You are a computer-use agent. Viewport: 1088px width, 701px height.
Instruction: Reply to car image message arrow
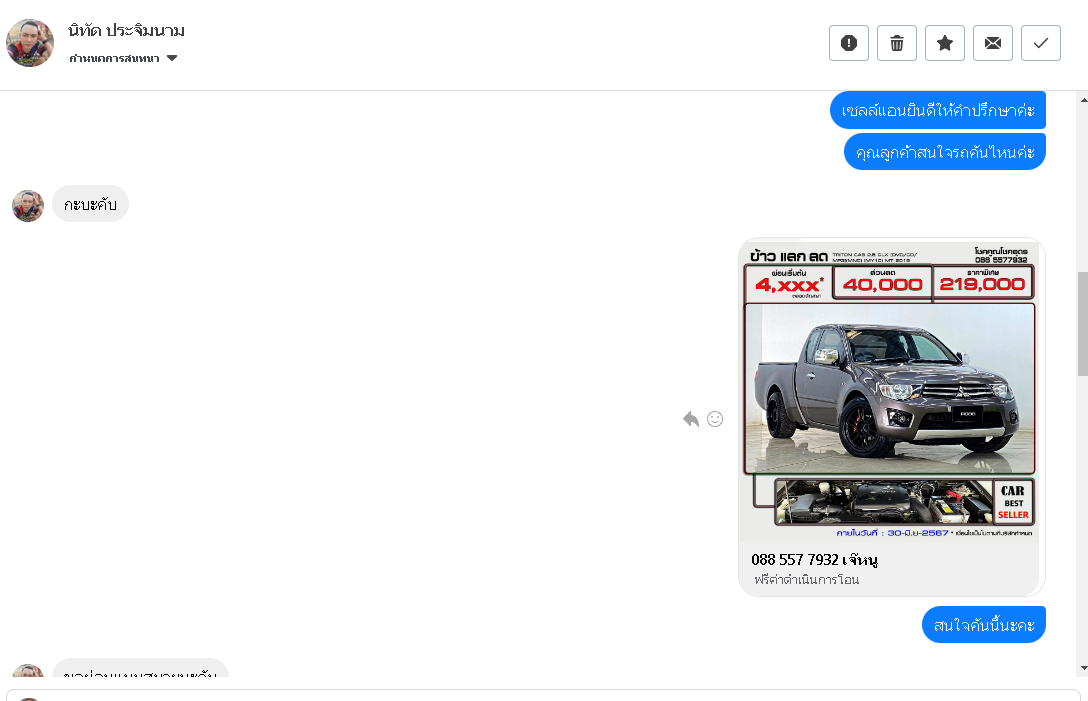point(690,419)
